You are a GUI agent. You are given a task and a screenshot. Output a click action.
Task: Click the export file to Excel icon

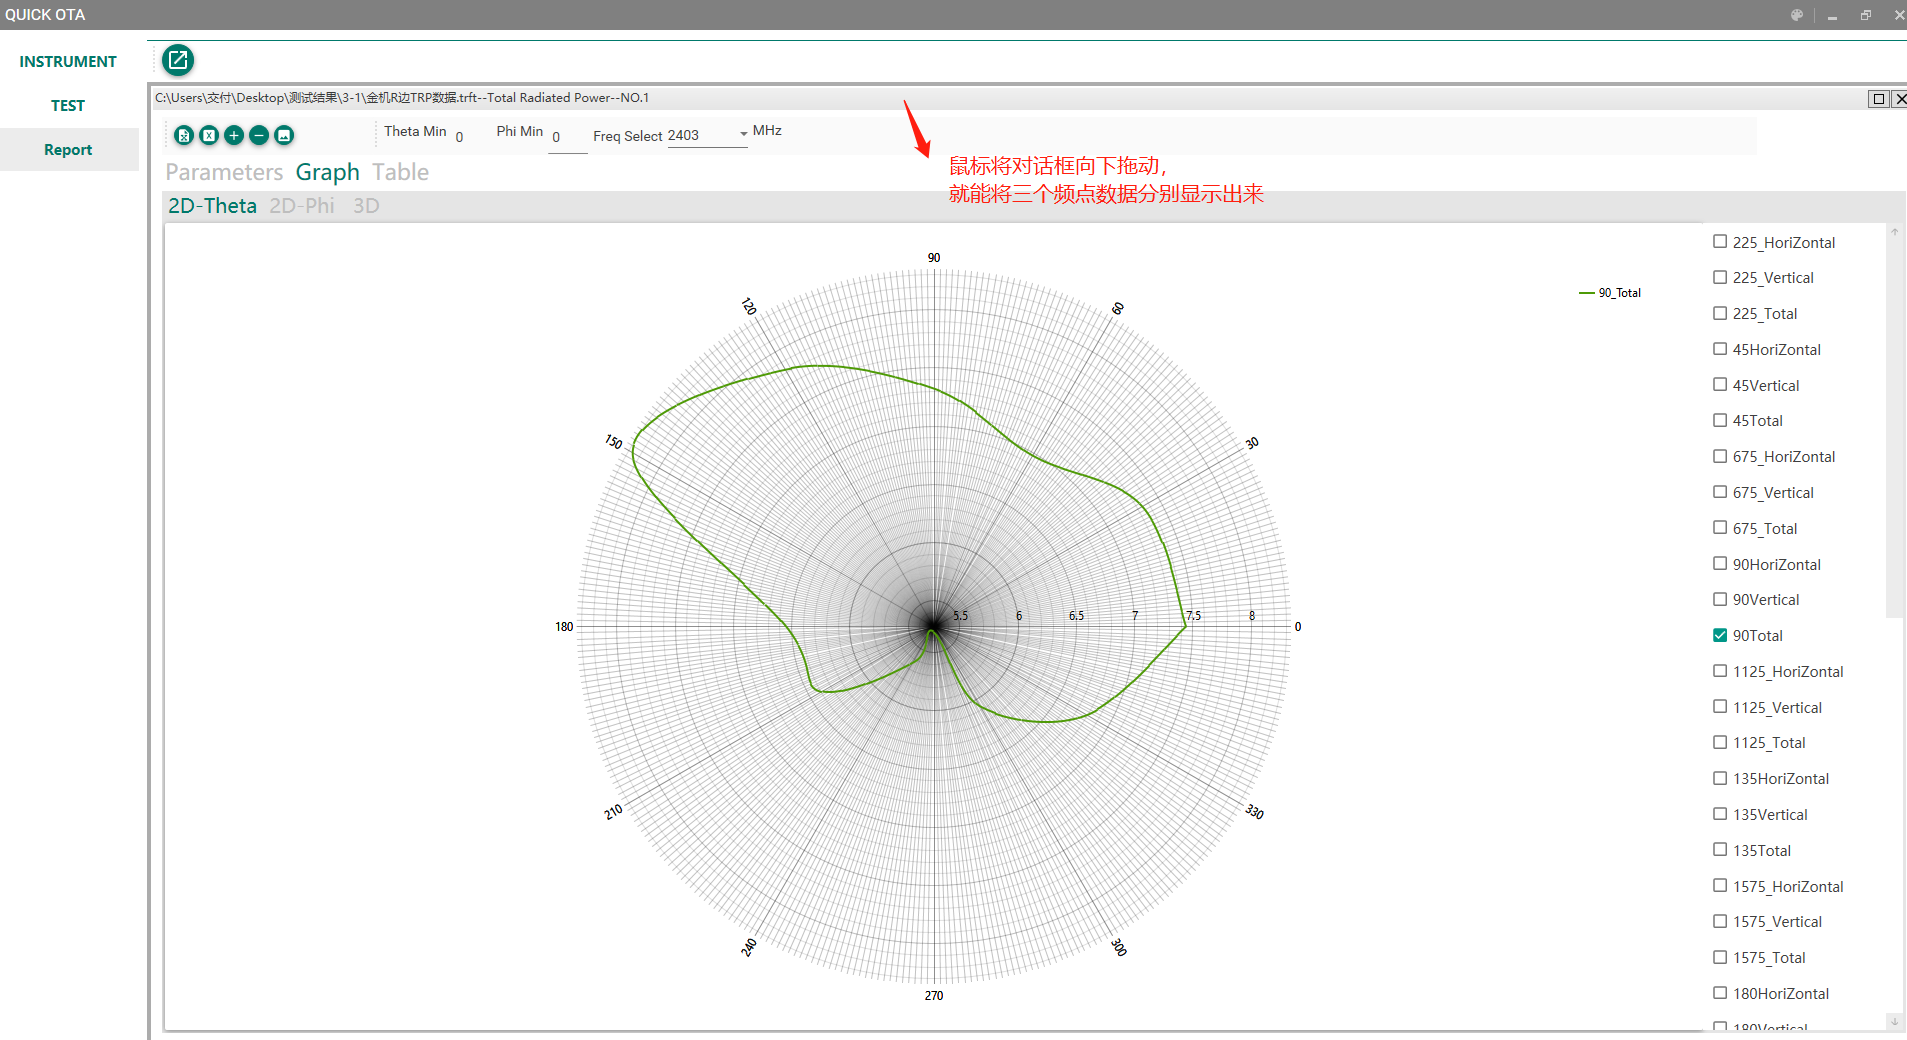point(184,135)
